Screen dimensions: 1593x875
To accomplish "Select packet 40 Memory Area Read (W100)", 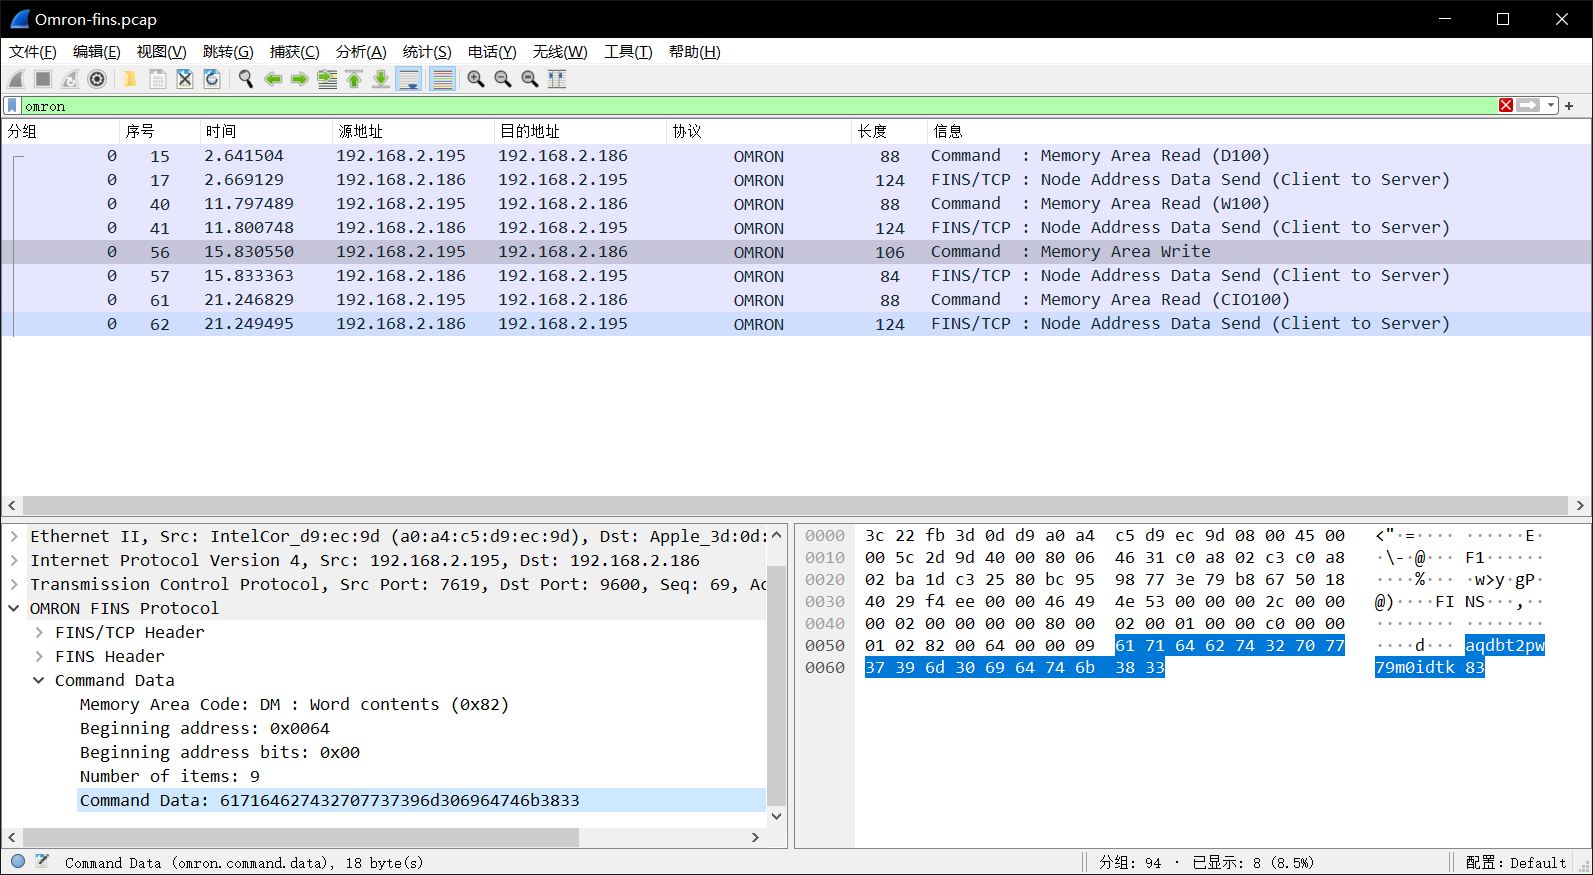I will [x=796, y=204].
